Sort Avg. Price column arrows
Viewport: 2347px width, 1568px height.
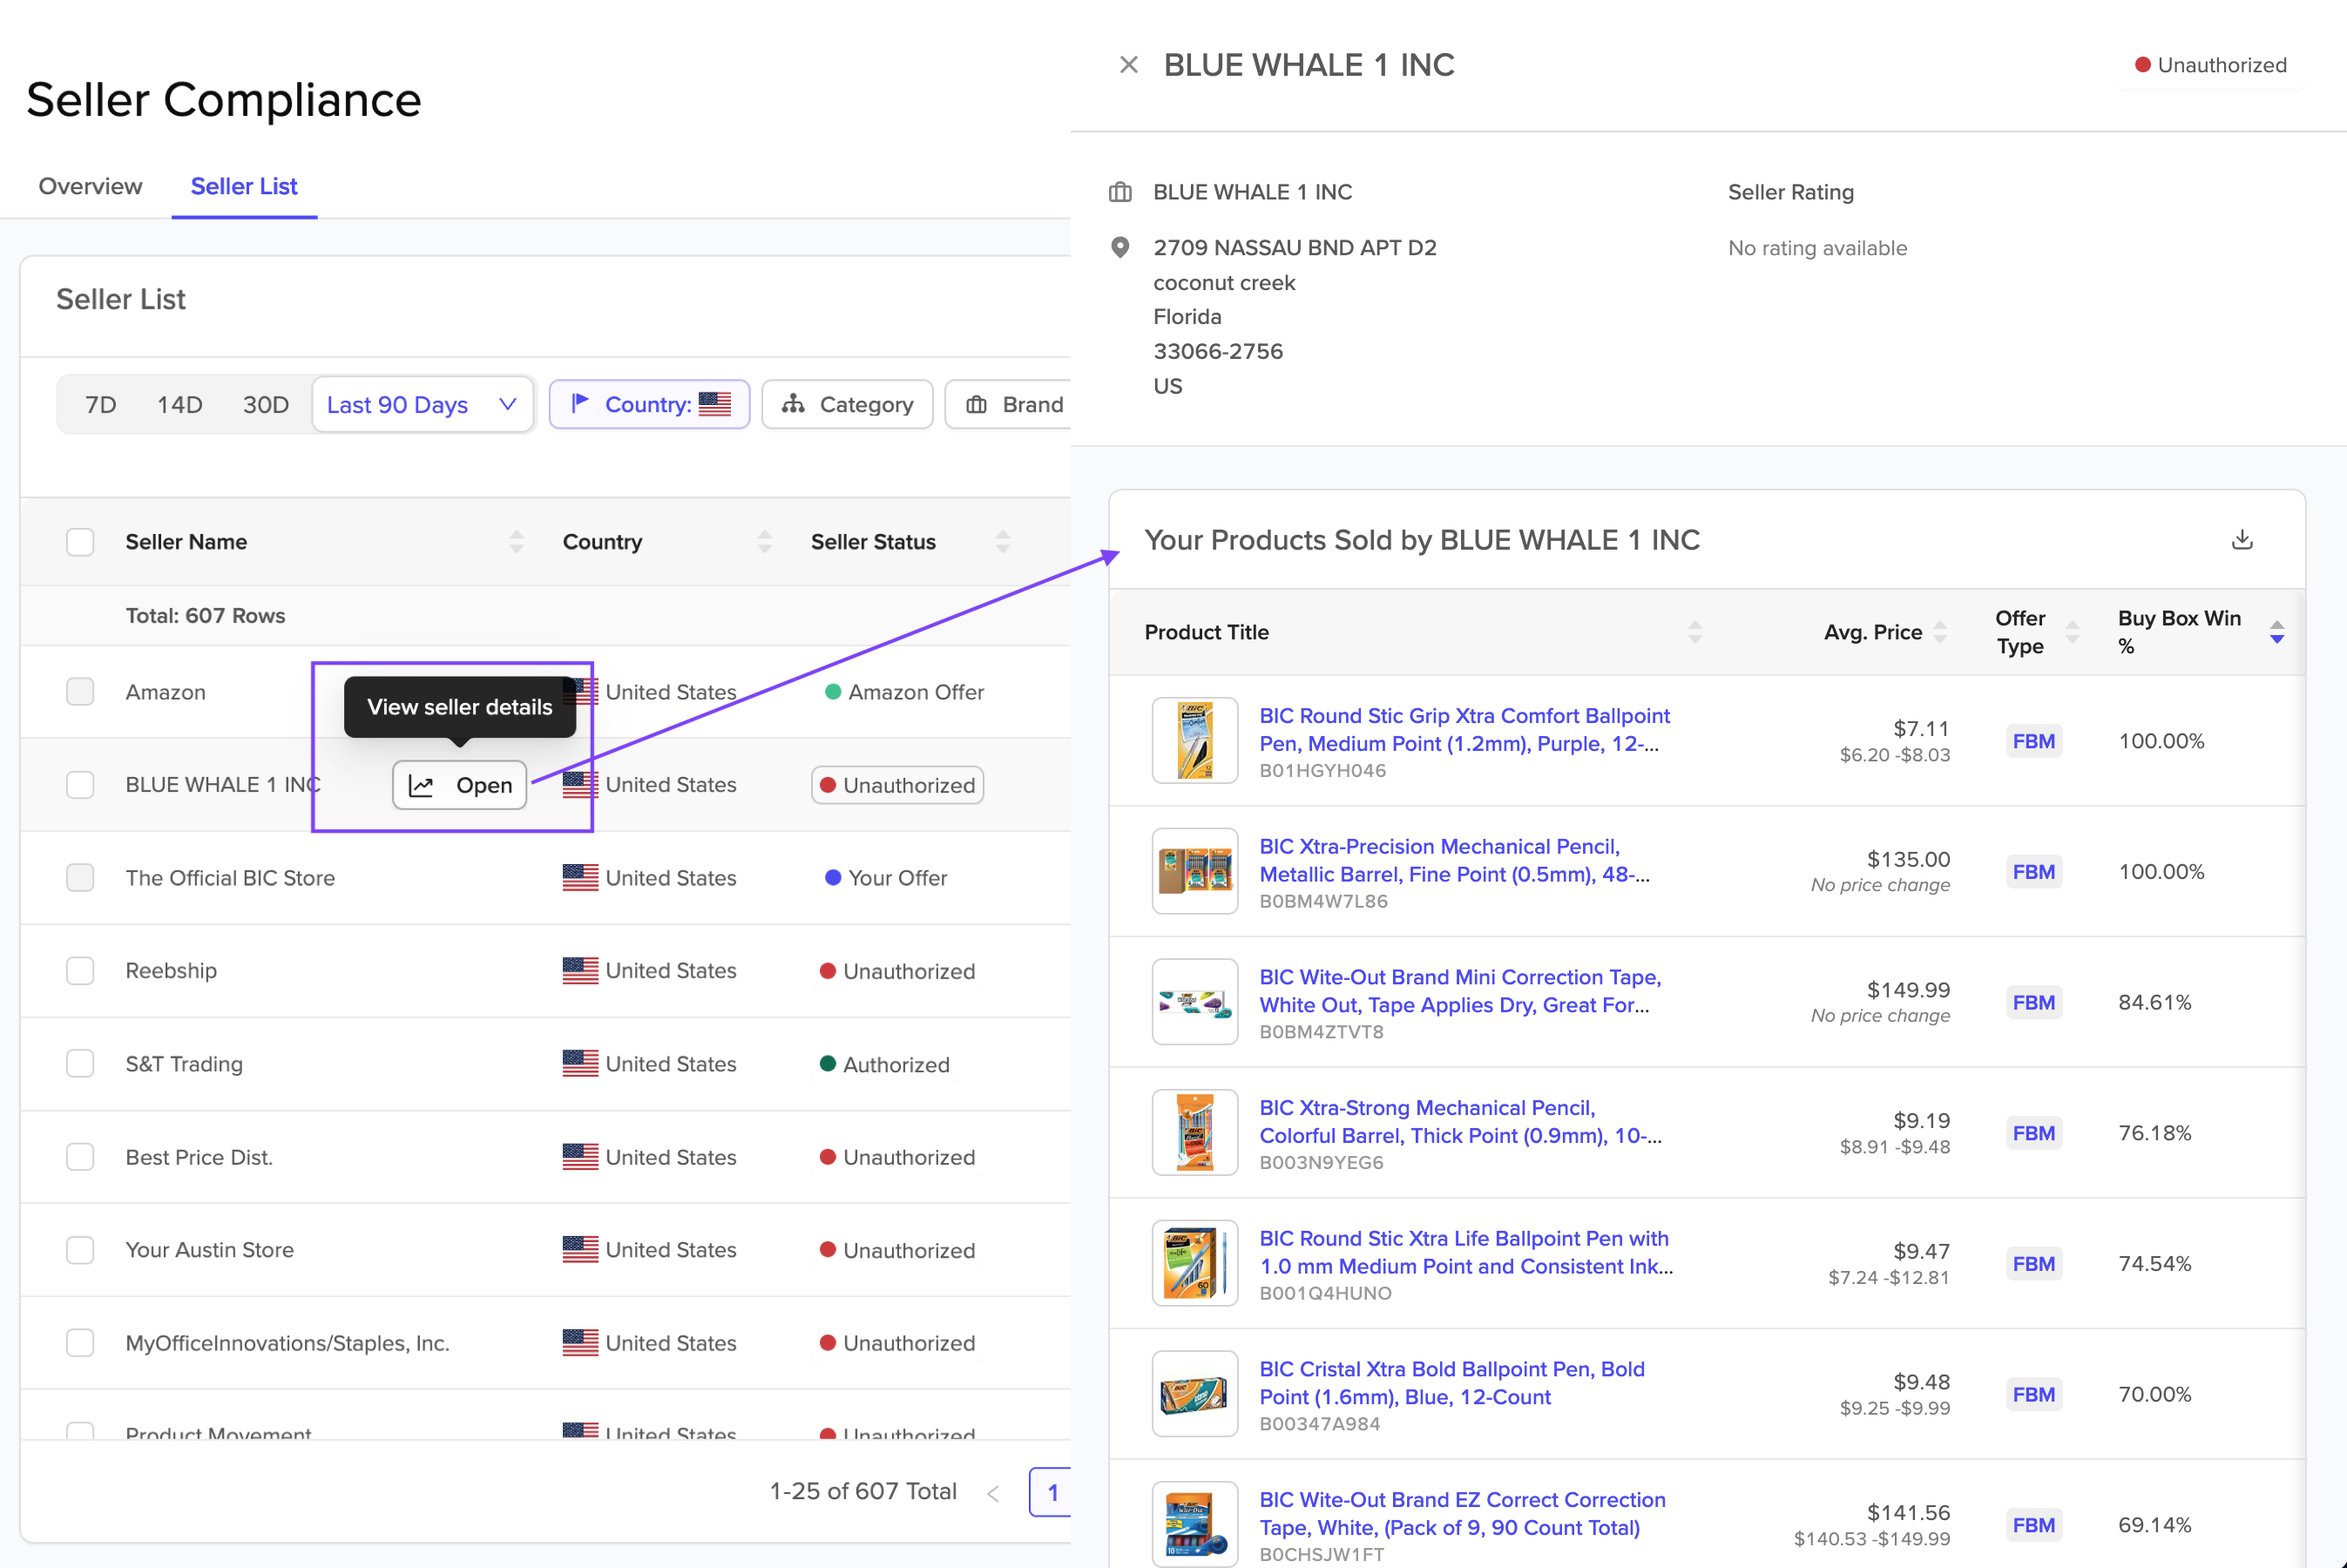coord(1940,632)
